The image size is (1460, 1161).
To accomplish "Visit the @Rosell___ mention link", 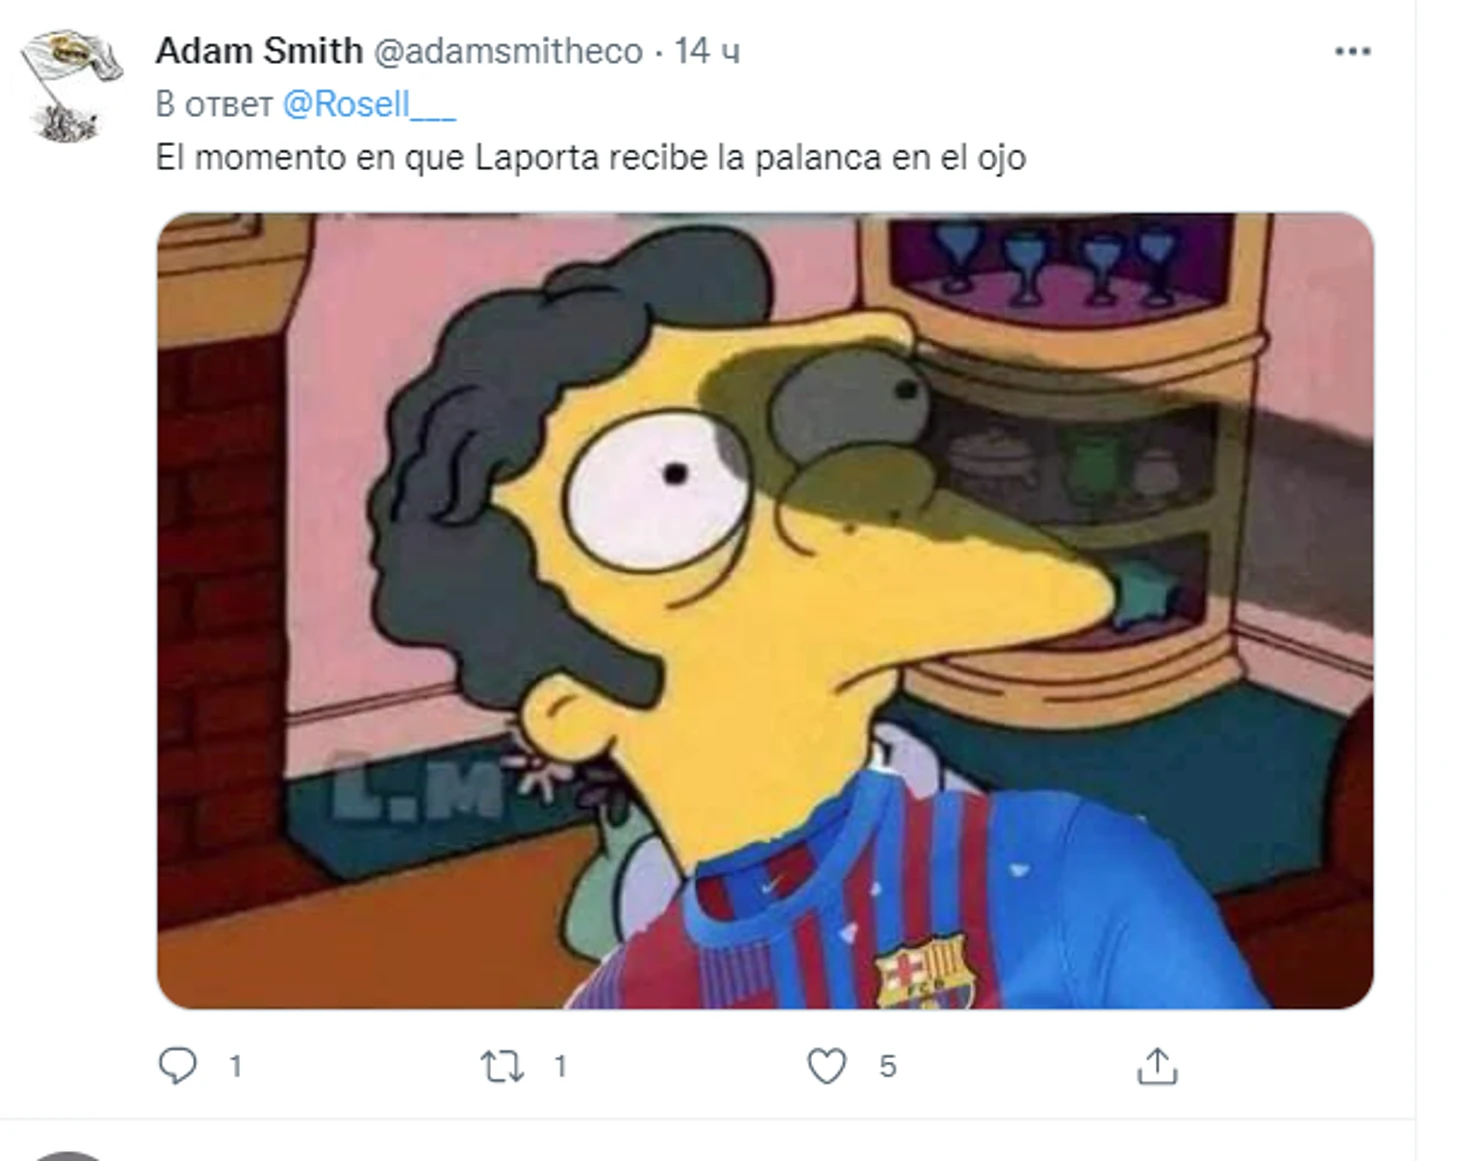I will point(369,104).
